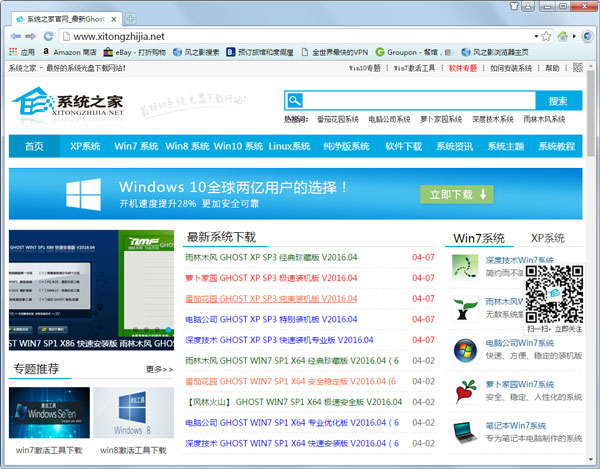Open the home page icon in toolbar
The height and width of the screenshot is (469, 600).
pos(562,36)
